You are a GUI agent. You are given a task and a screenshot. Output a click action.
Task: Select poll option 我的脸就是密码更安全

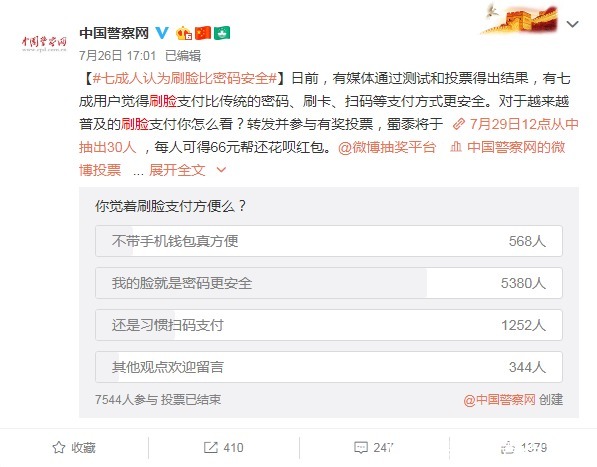329,283
